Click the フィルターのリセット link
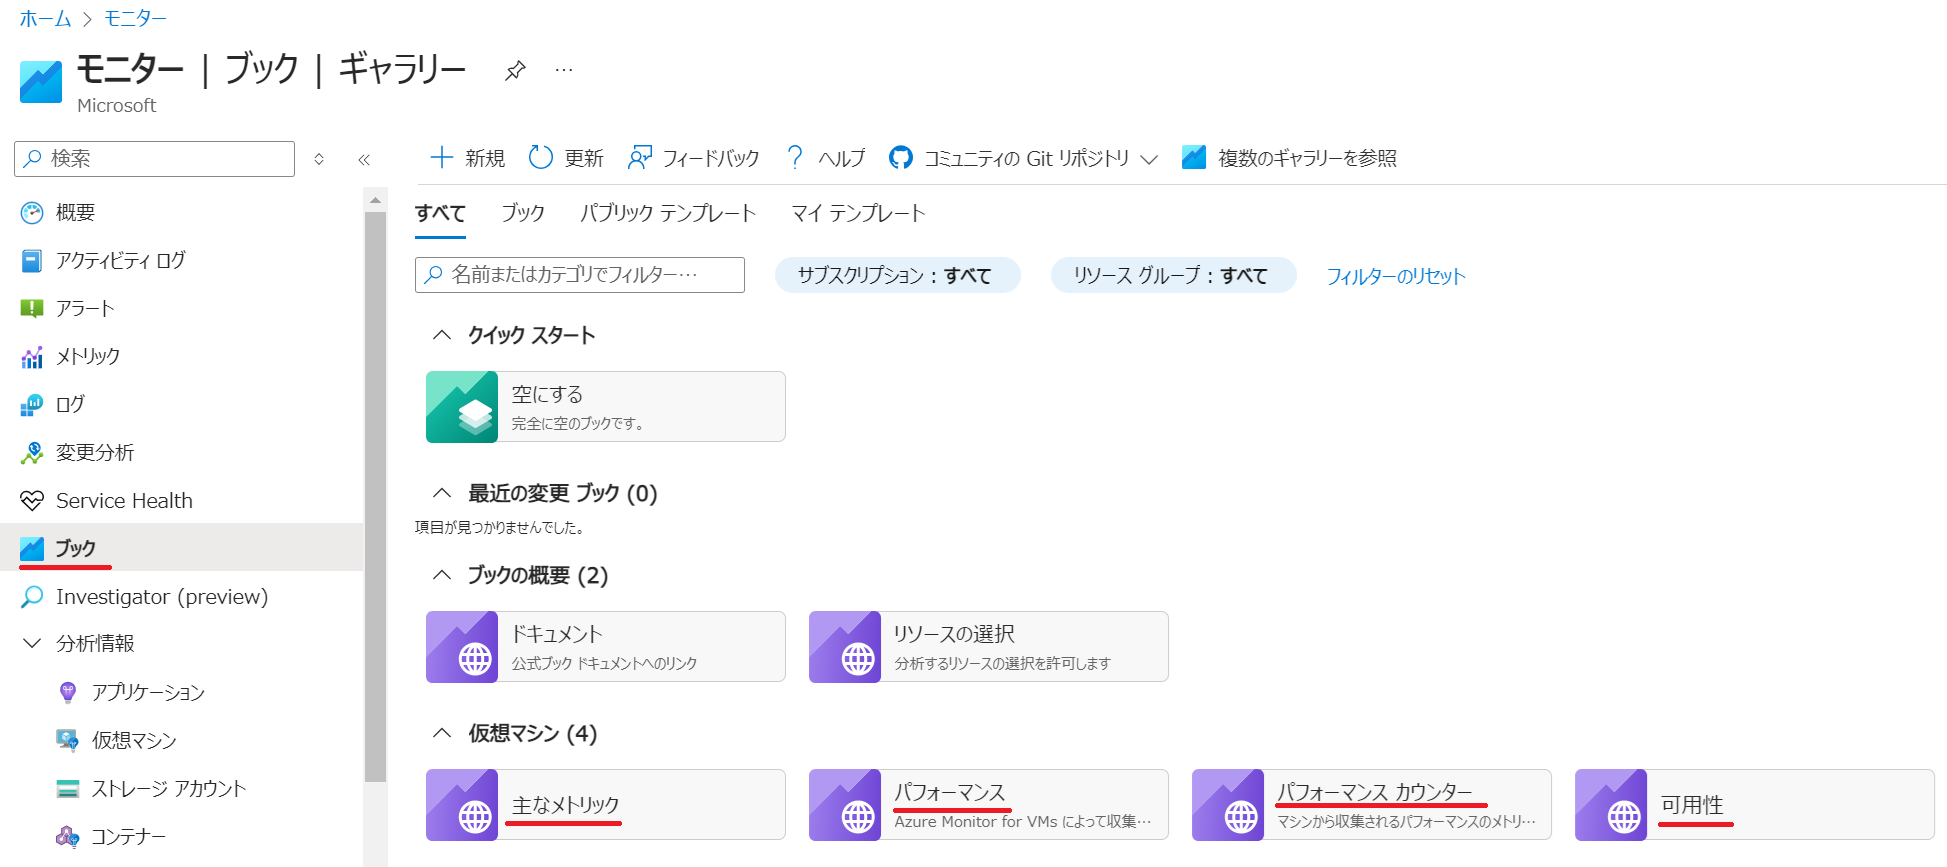Viewport: 1947px width, 867px height. [x=1396, y=276]
